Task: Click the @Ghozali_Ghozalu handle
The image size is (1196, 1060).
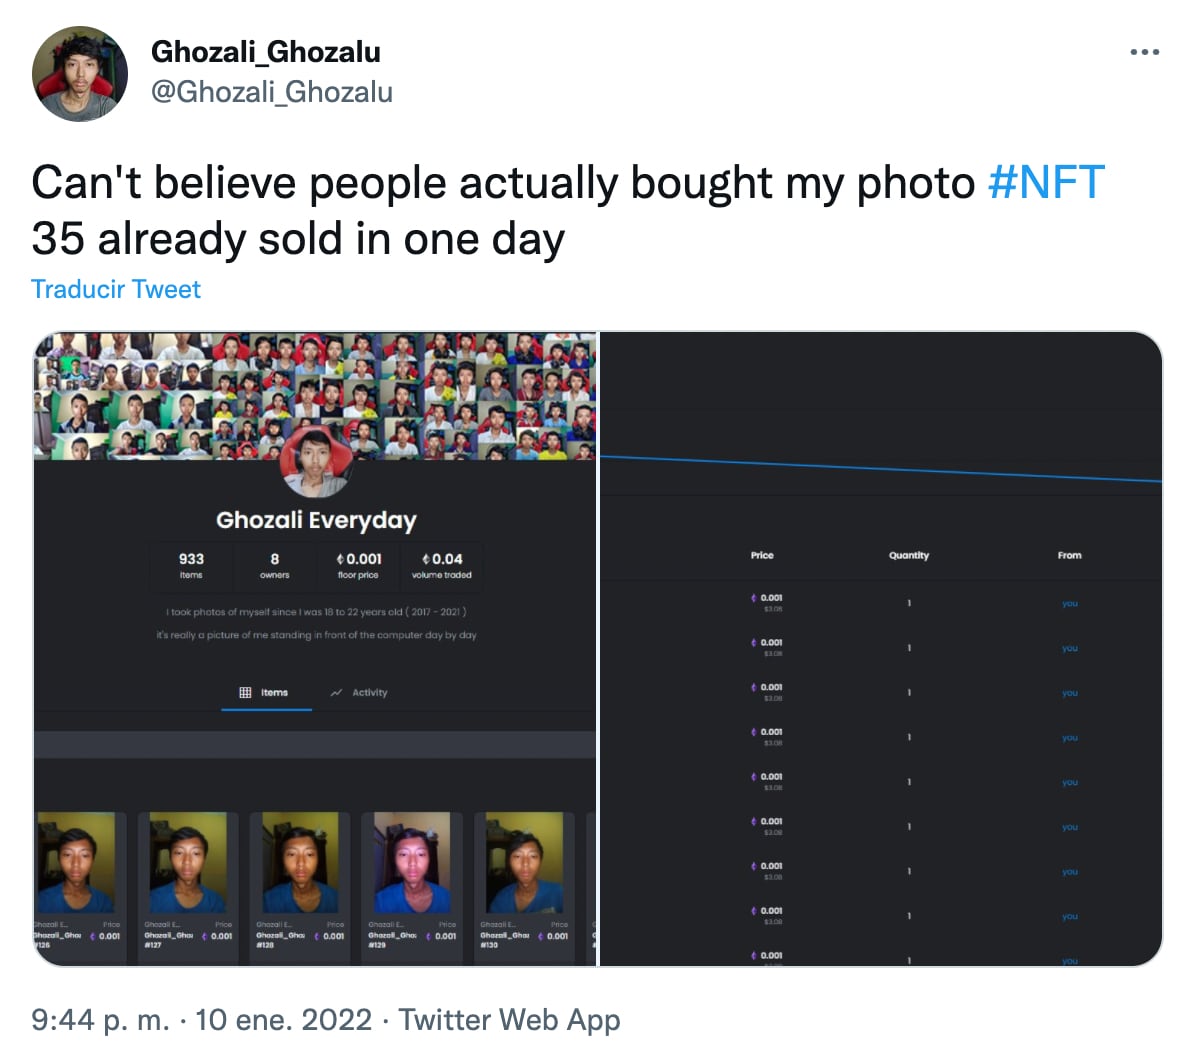Action: pyautogui.click(x=272, y=92)
